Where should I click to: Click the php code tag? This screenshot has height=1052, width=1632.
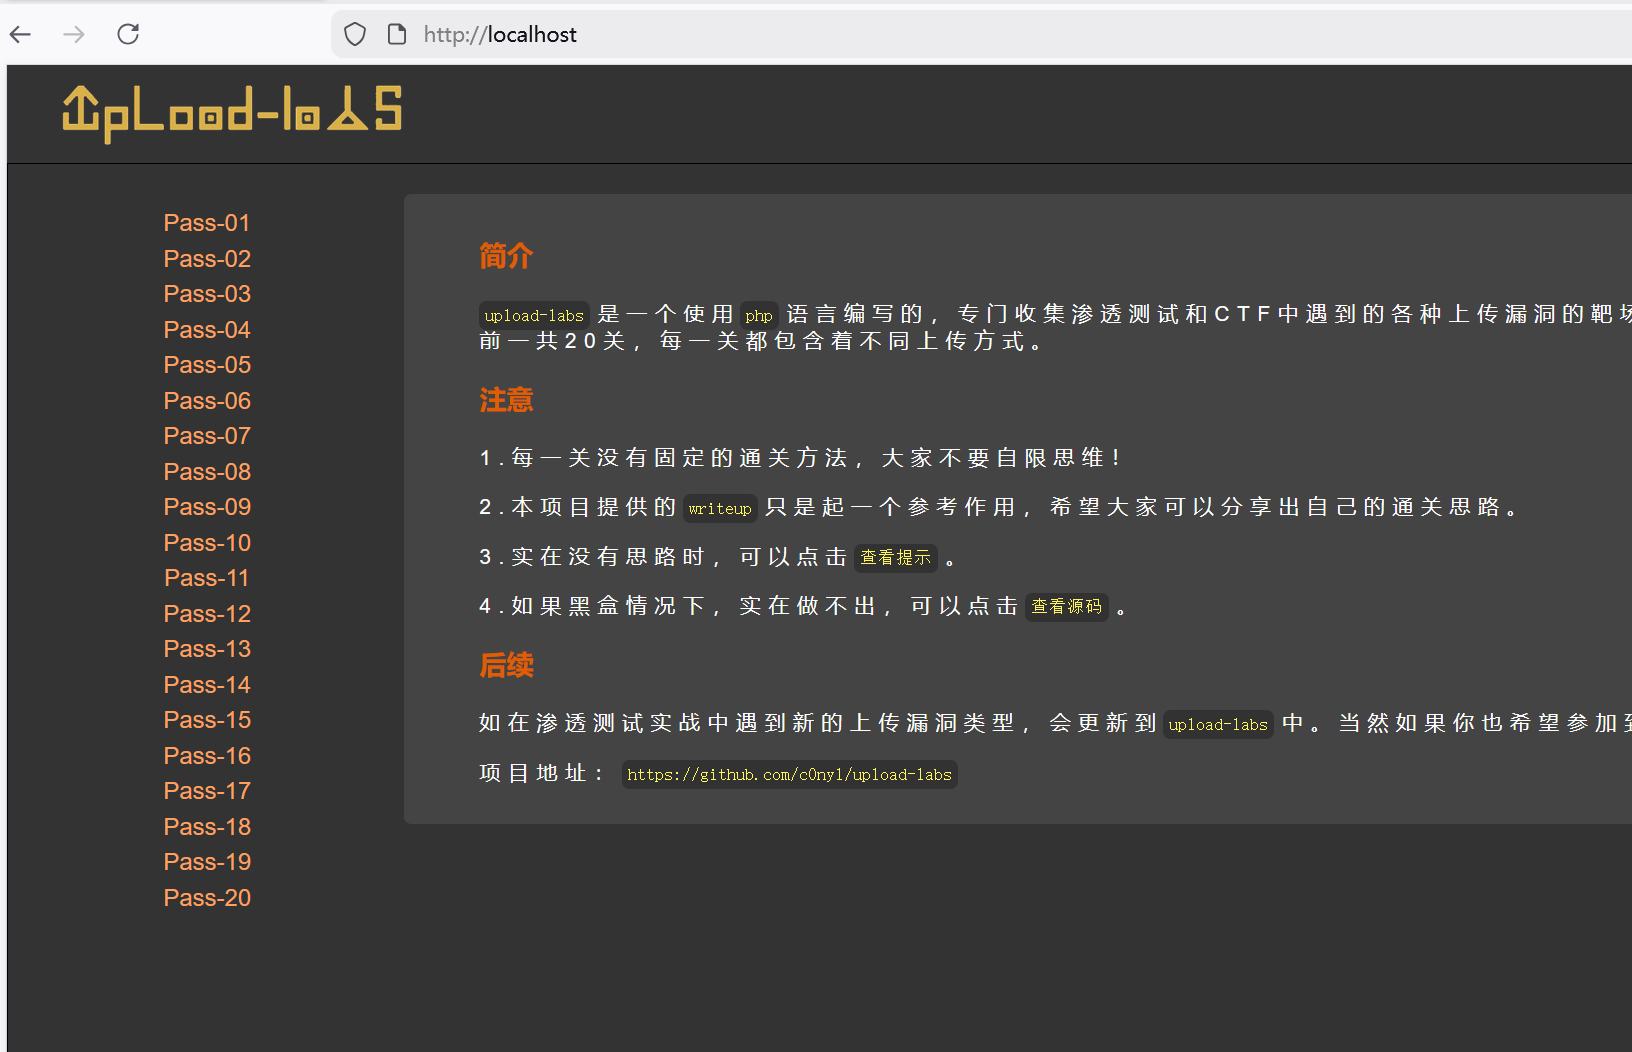(759, 315)
